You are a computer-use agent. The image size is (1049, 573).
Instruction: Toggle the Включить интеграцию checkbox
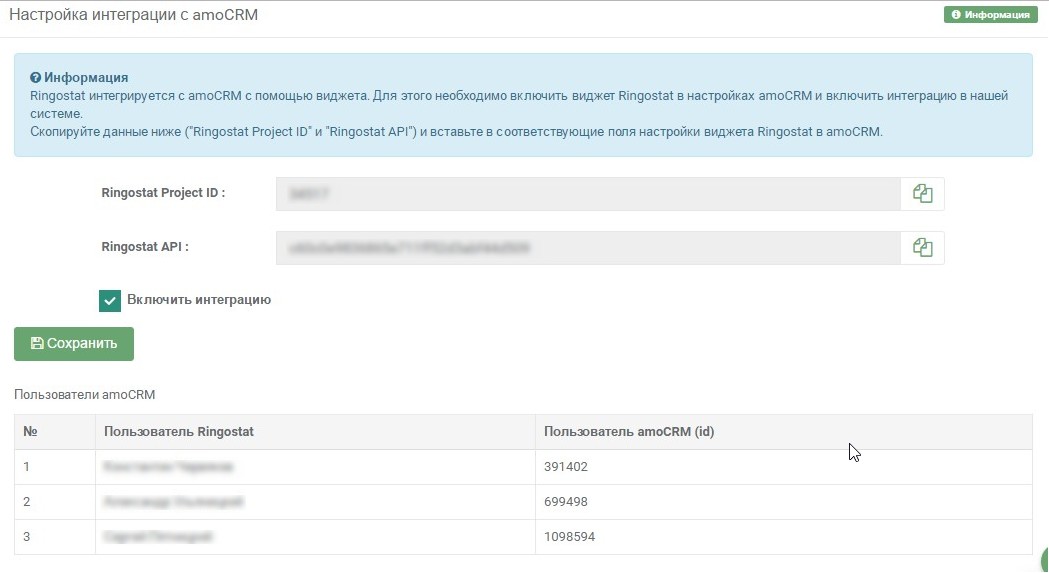tap(110, 301)
